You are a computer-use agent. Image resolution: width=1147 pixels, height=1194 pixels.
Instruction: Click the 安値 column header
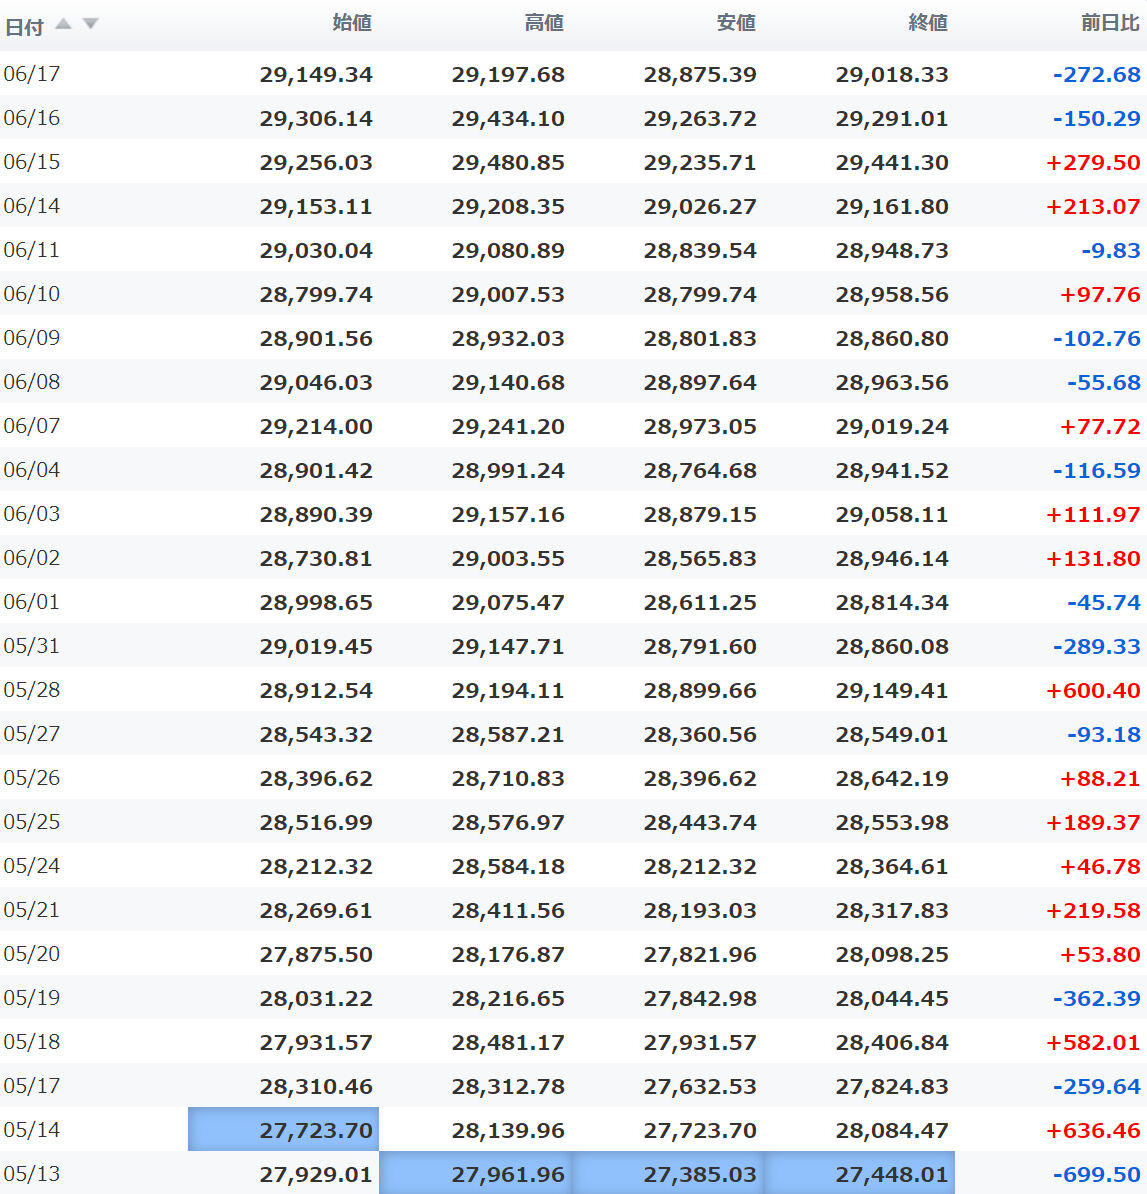point(736,23)
